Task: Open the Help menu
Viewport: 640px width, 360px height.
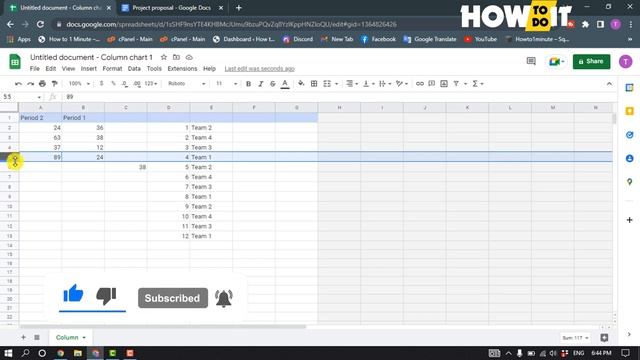Action: click(209, 69)
